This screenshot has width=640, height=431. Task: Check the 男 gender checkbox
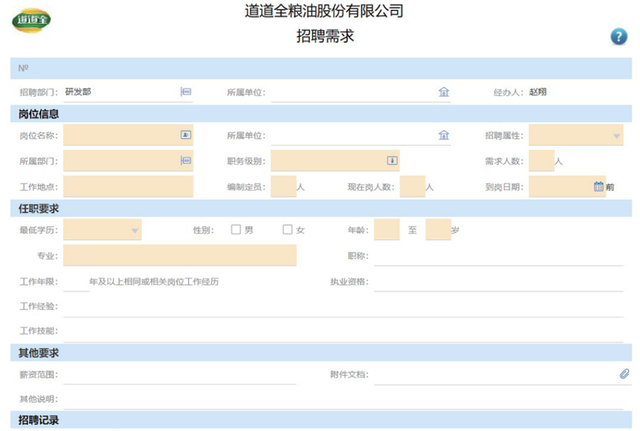[236, 229]
